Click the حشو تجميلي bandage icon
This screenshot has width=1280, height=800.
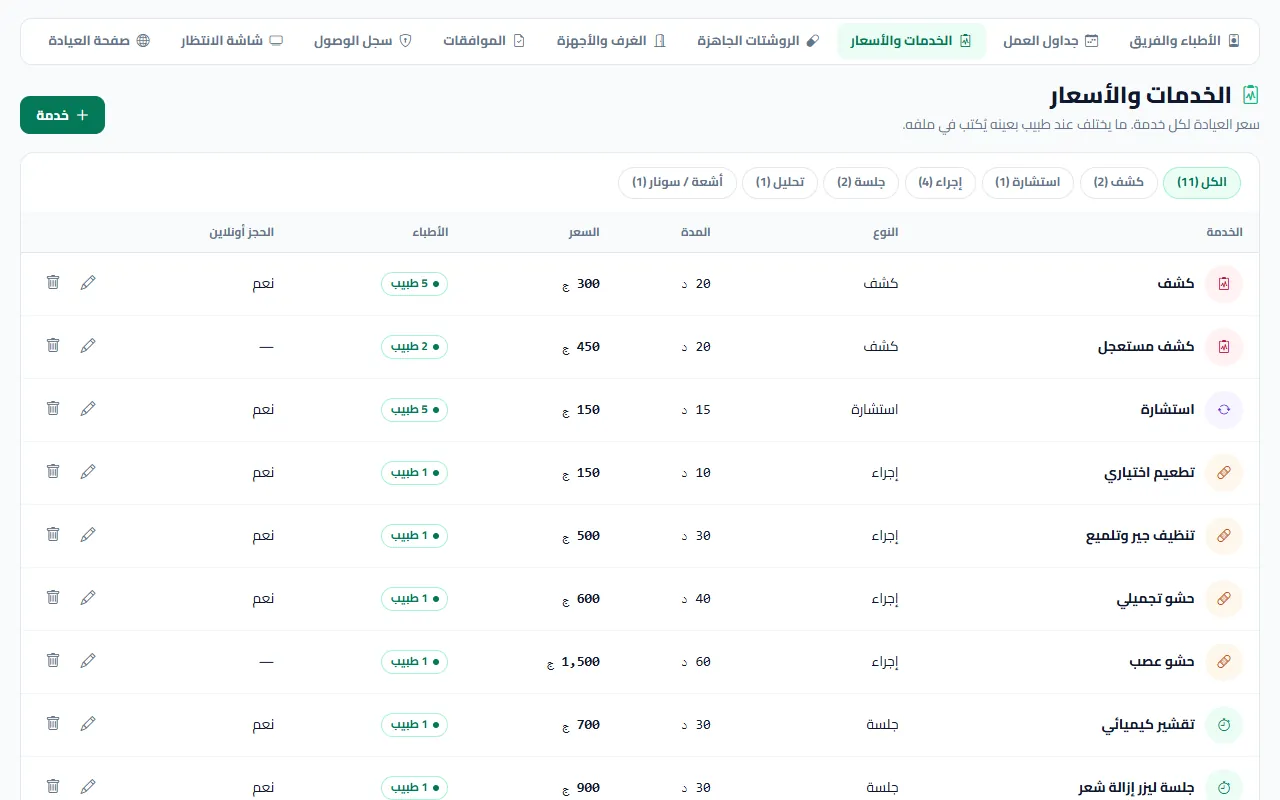tap(1224, 599)
